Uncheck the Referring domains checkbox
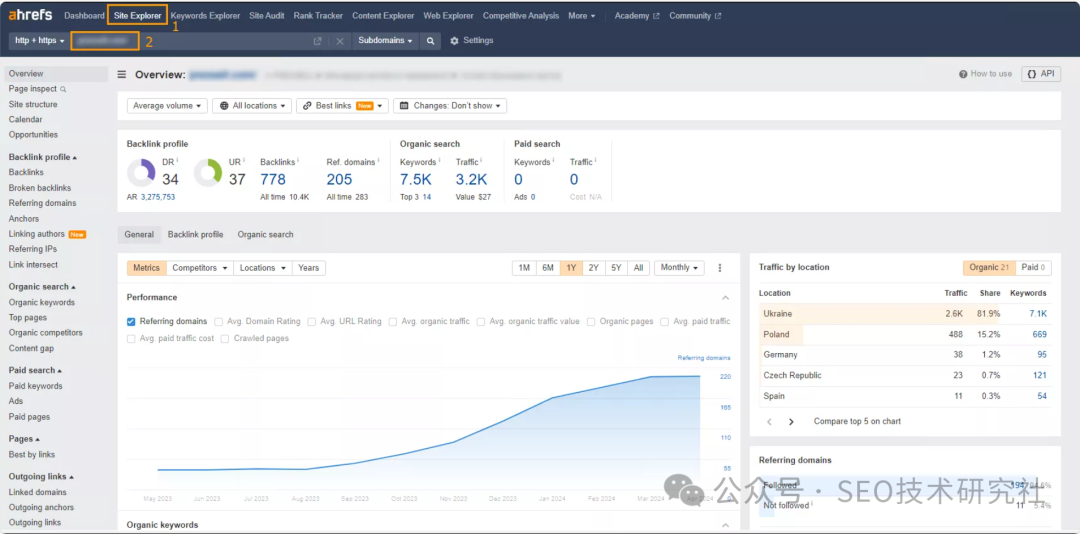 (x=132, y=322)
